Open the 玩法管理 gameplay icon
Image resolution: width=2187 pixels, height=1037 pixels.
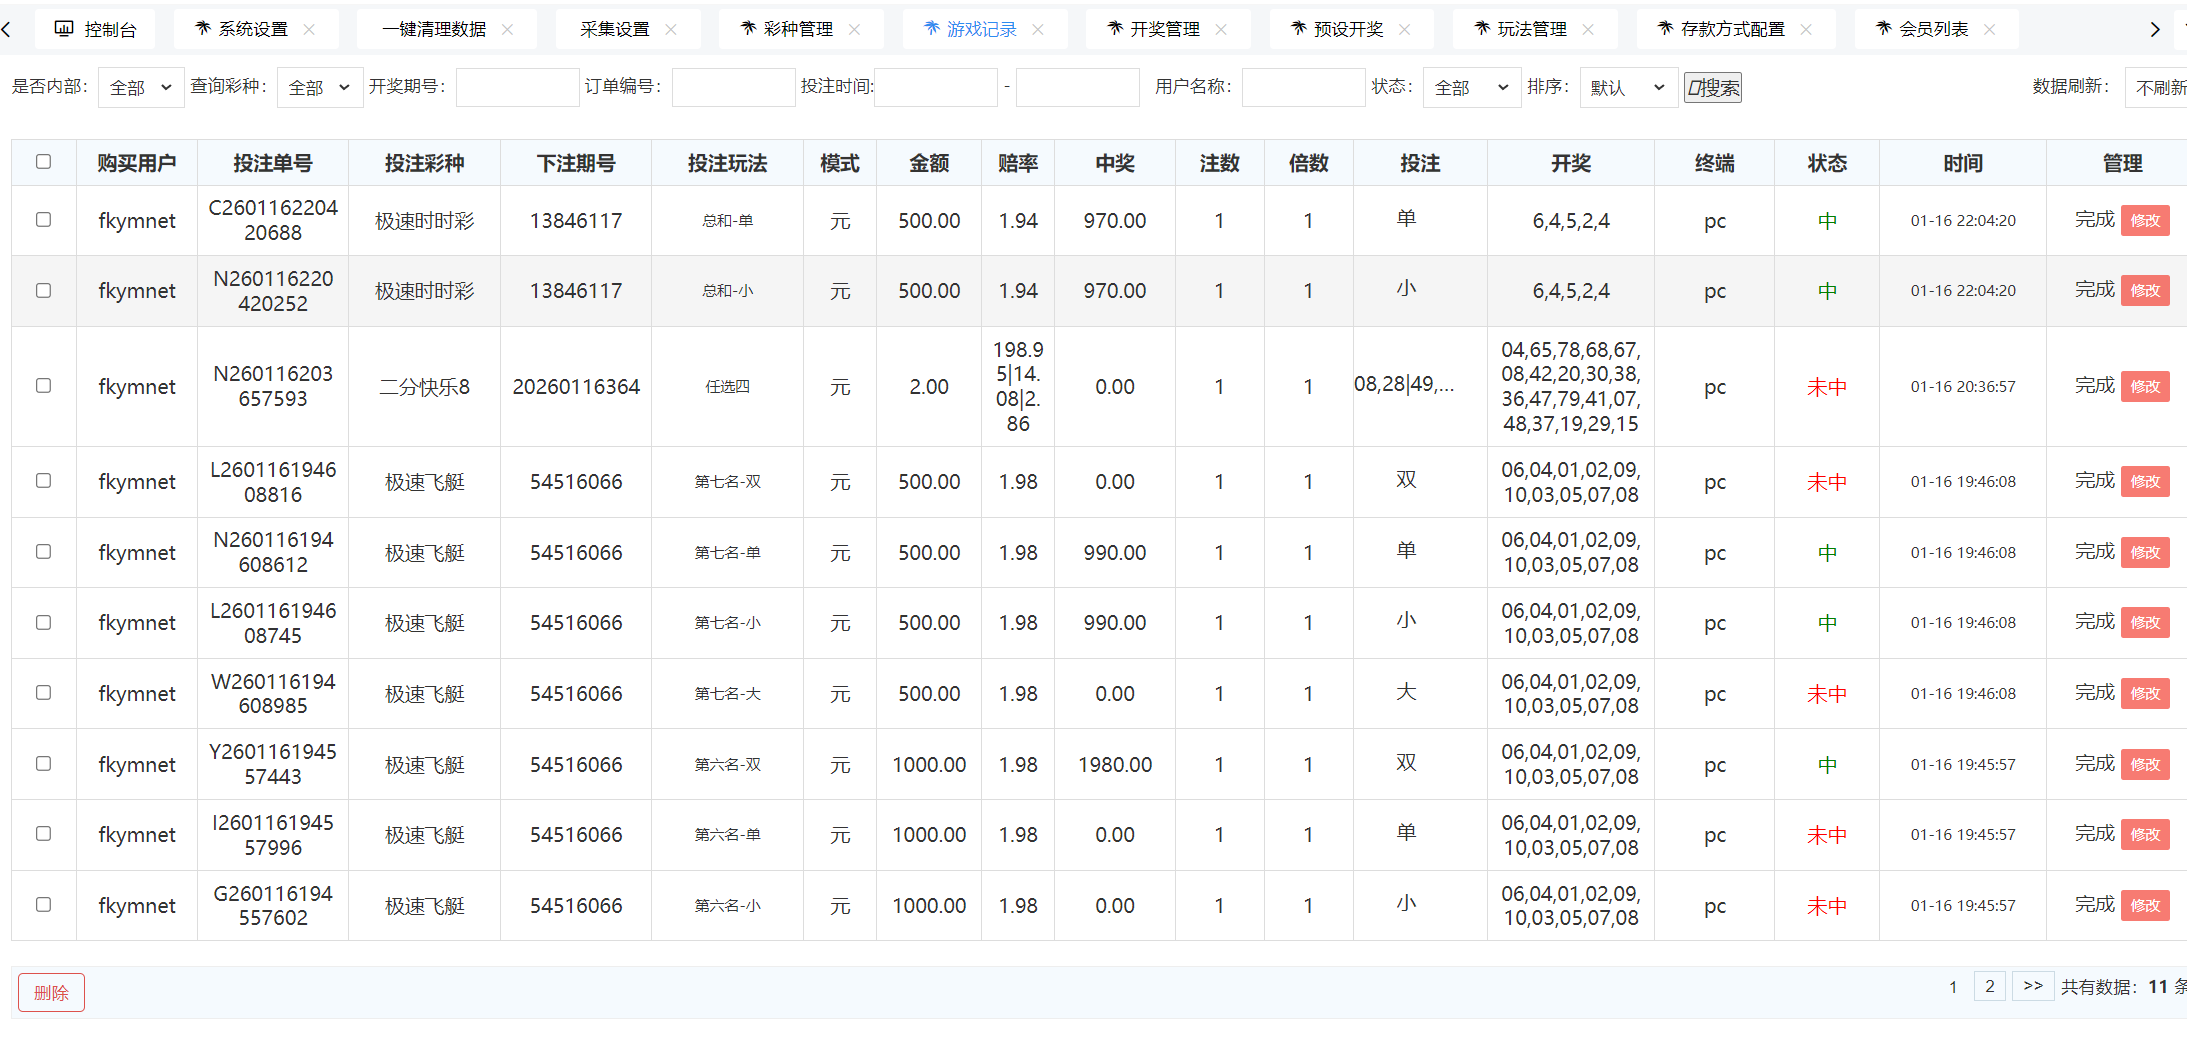click(x=1481, y=28)
